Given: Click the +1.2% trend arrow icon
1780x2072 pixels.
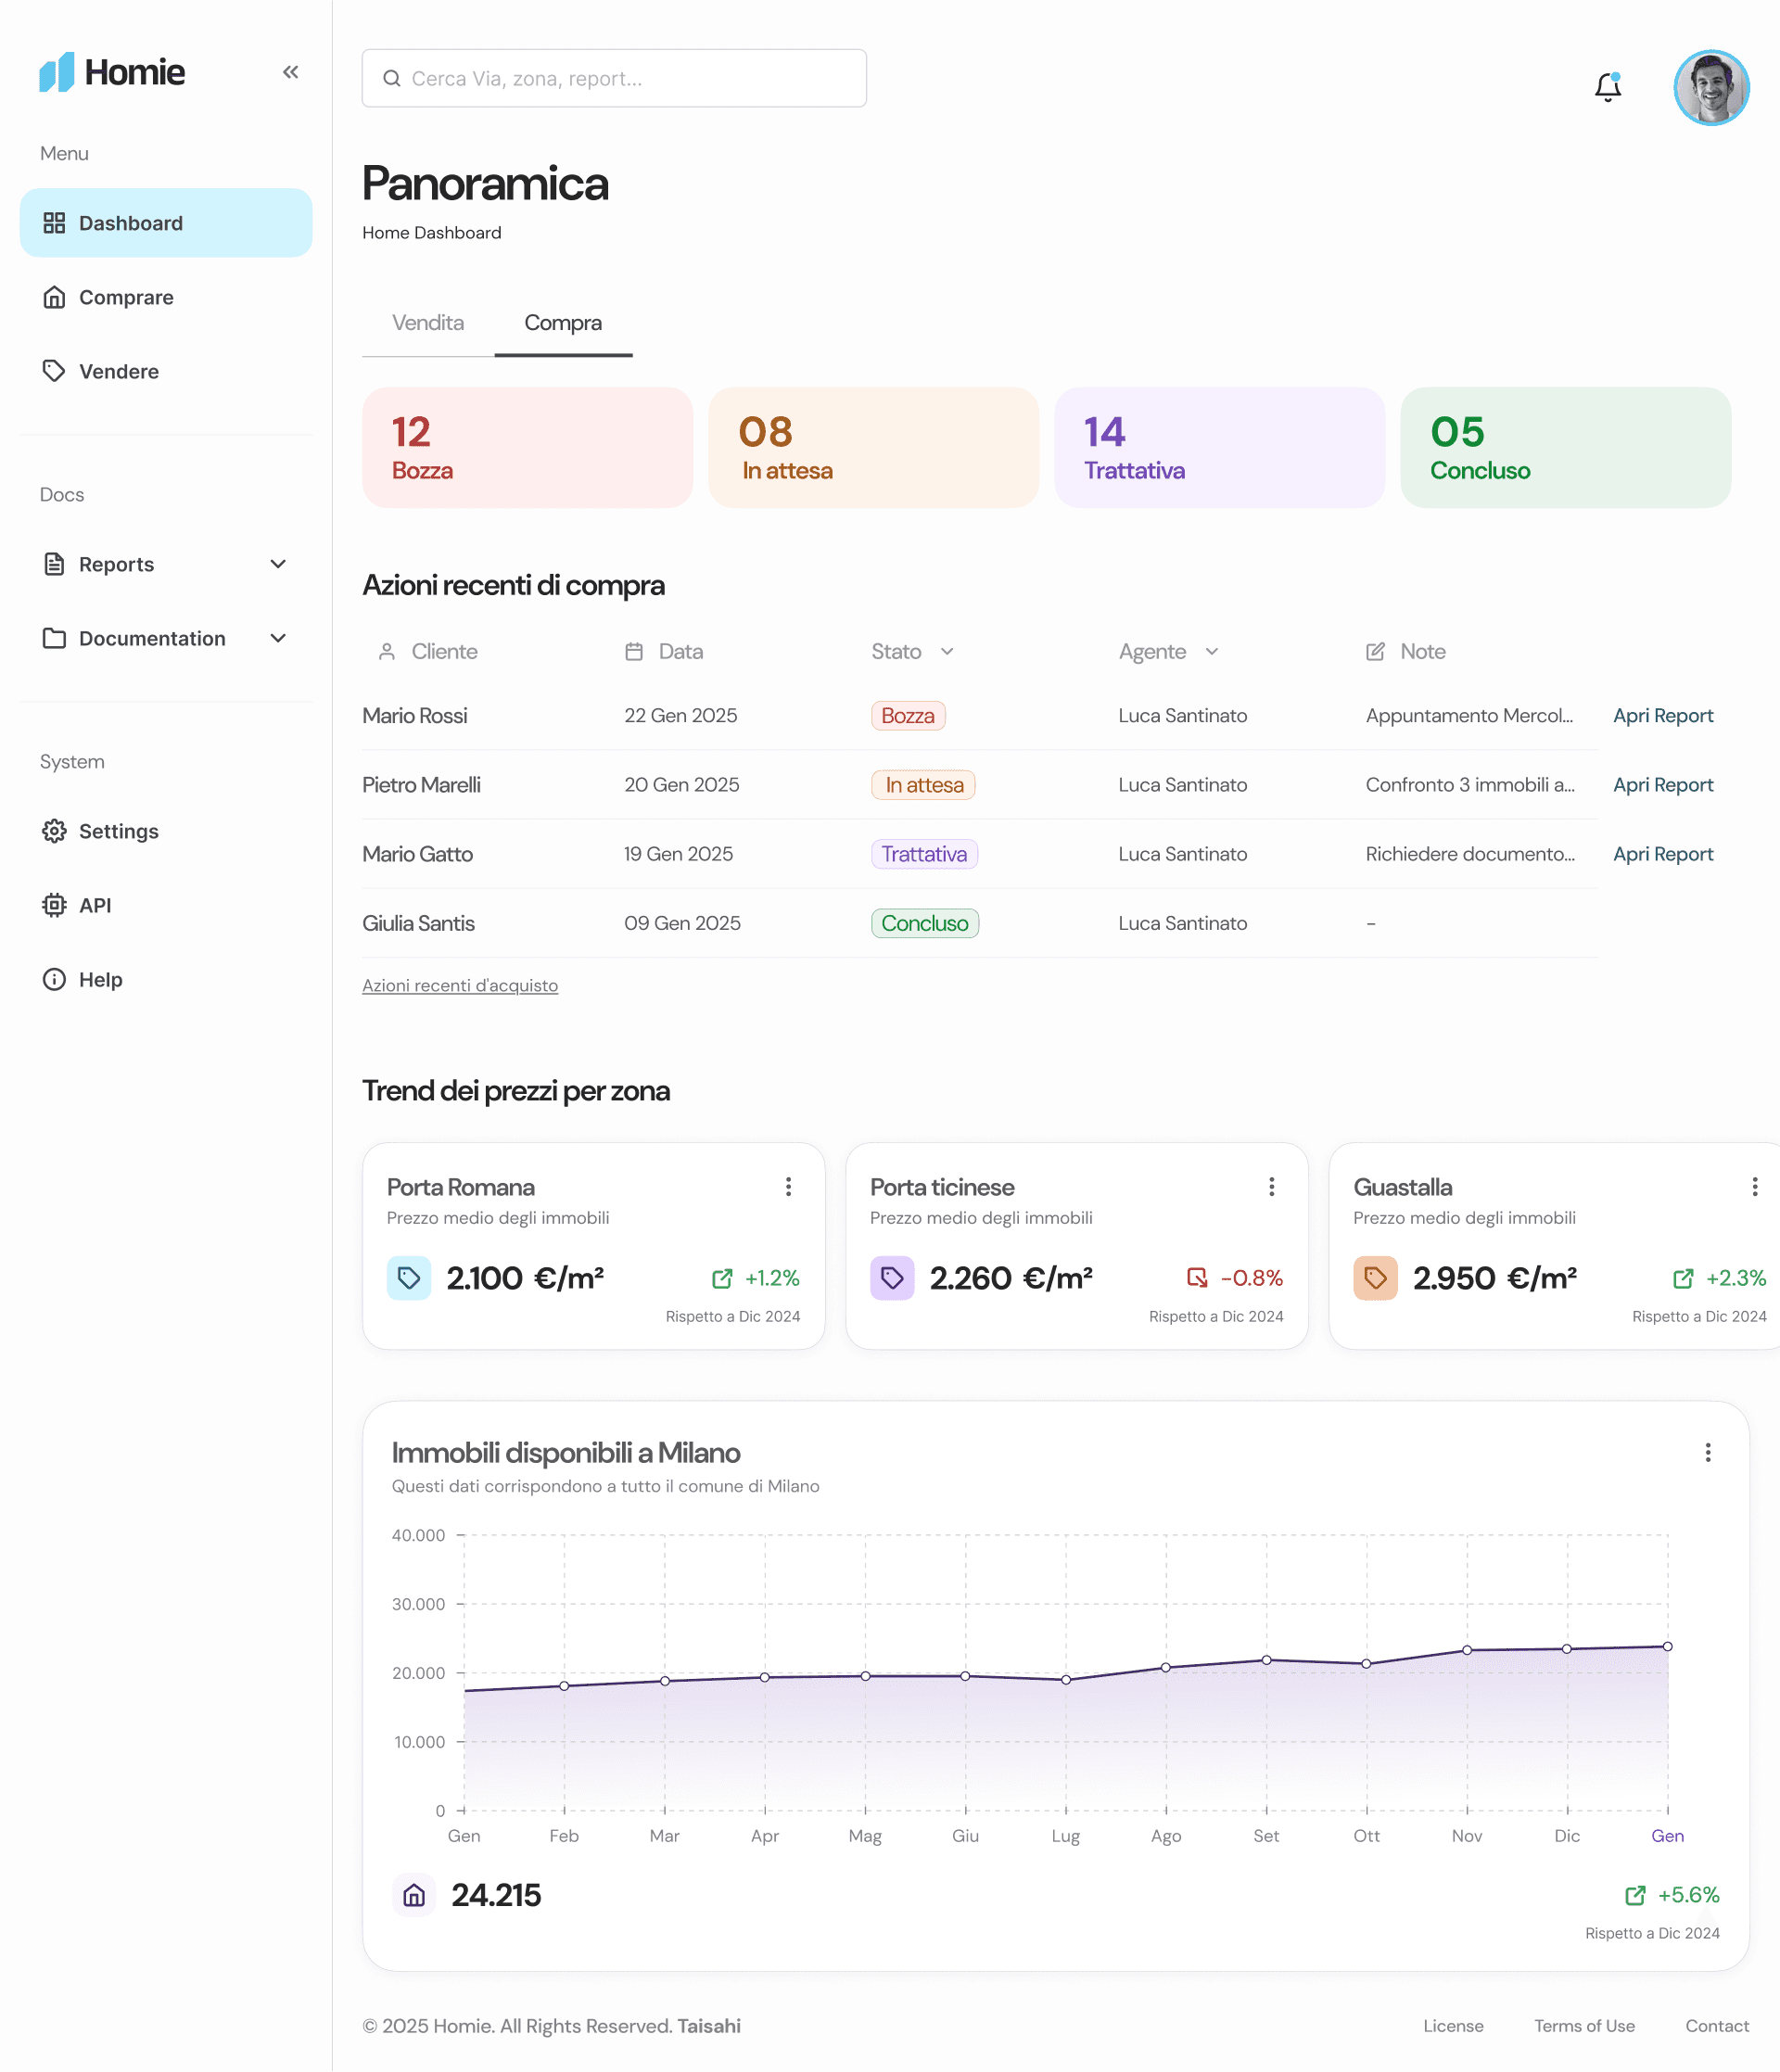Looking at the screenshot, I should 721,1278.
